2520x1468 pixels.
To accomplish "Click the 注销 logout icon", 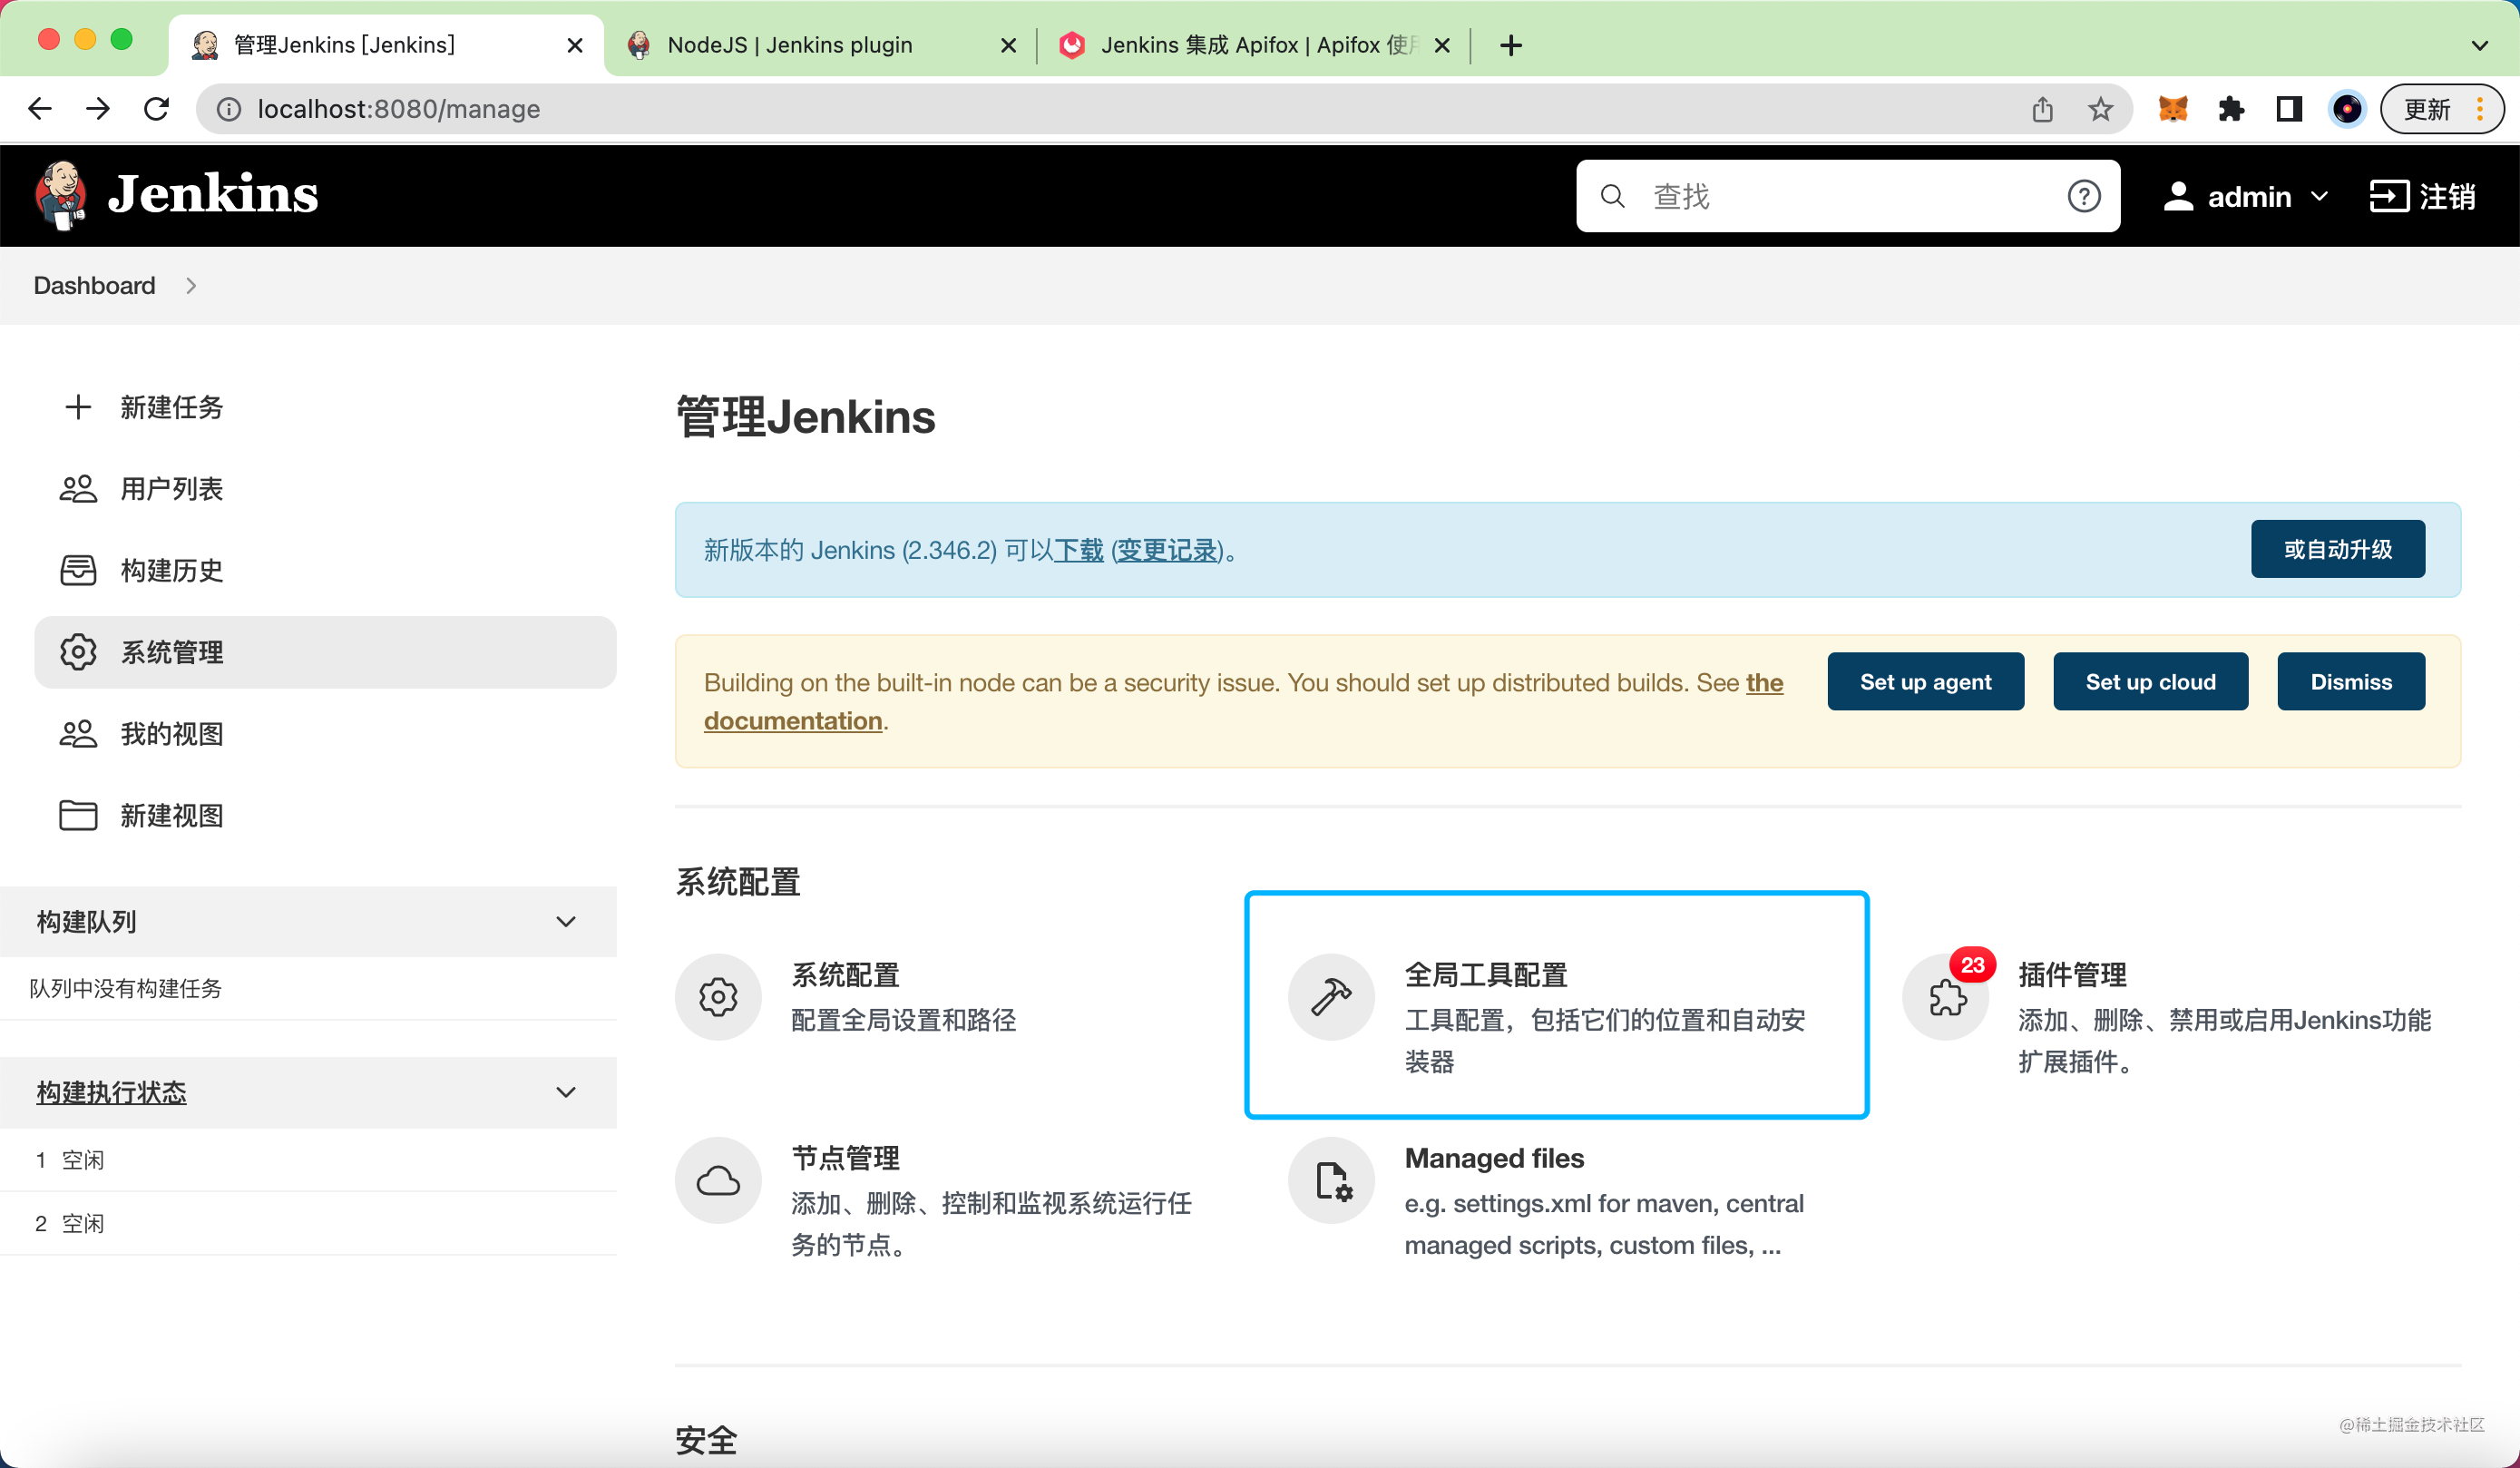I will tap(2392, 196).
